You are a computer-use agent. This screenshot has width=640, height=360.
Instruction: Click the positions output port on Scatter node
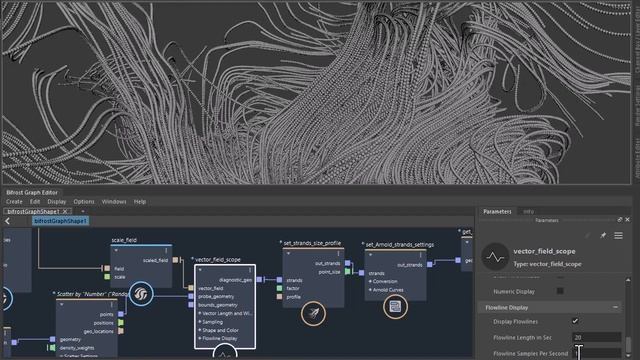[121, 322]
